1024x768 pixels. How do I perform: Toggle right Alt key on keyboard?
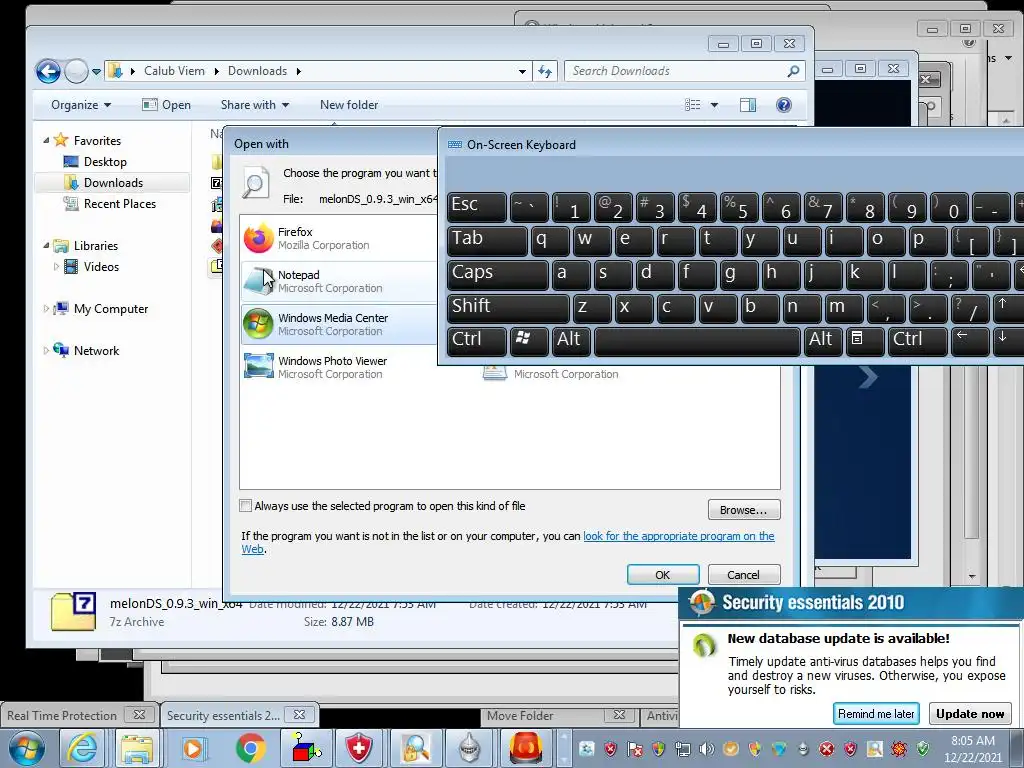pyautogui.click(x=823, y=340)
